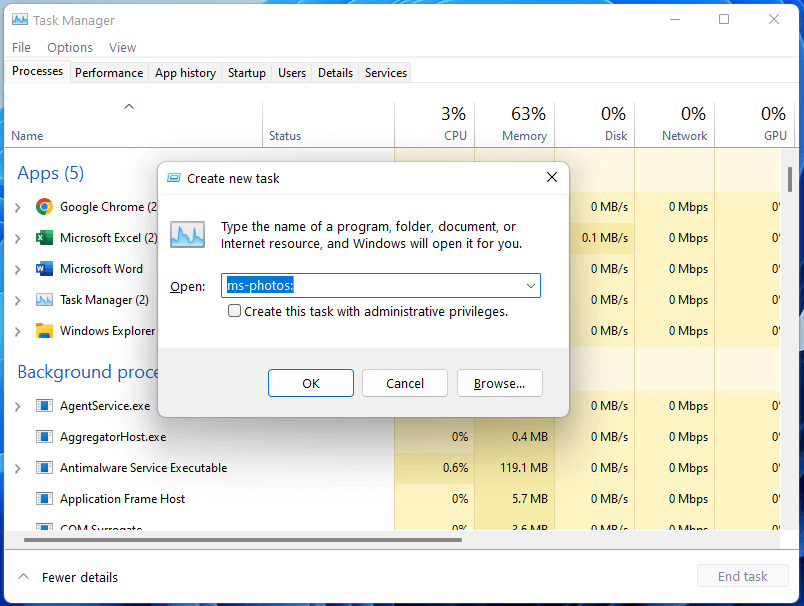This screenshot has width=804, height=606.
Task: Select the AggregatorHost.exe row name
Action: click(x=113, y=437)
